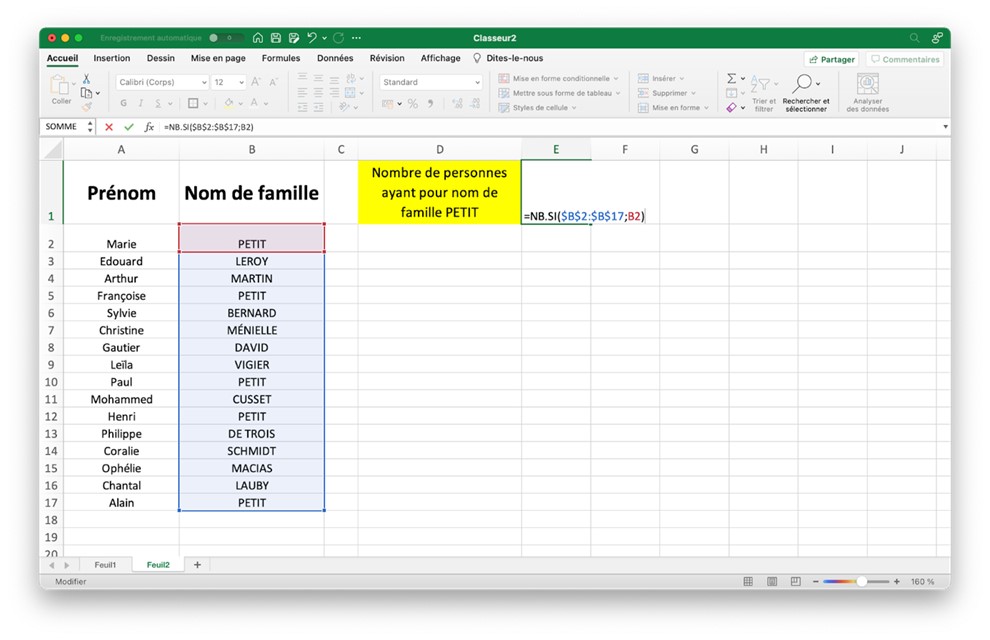Cancel formula entry with red X
The width and height of the screenshot is (990, 640).
point(109,126)
